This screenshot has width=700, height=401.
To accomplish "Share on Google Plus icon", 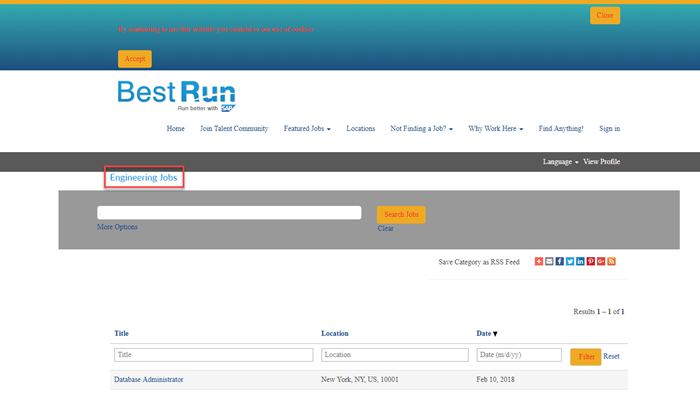I will tap(601, 261).
